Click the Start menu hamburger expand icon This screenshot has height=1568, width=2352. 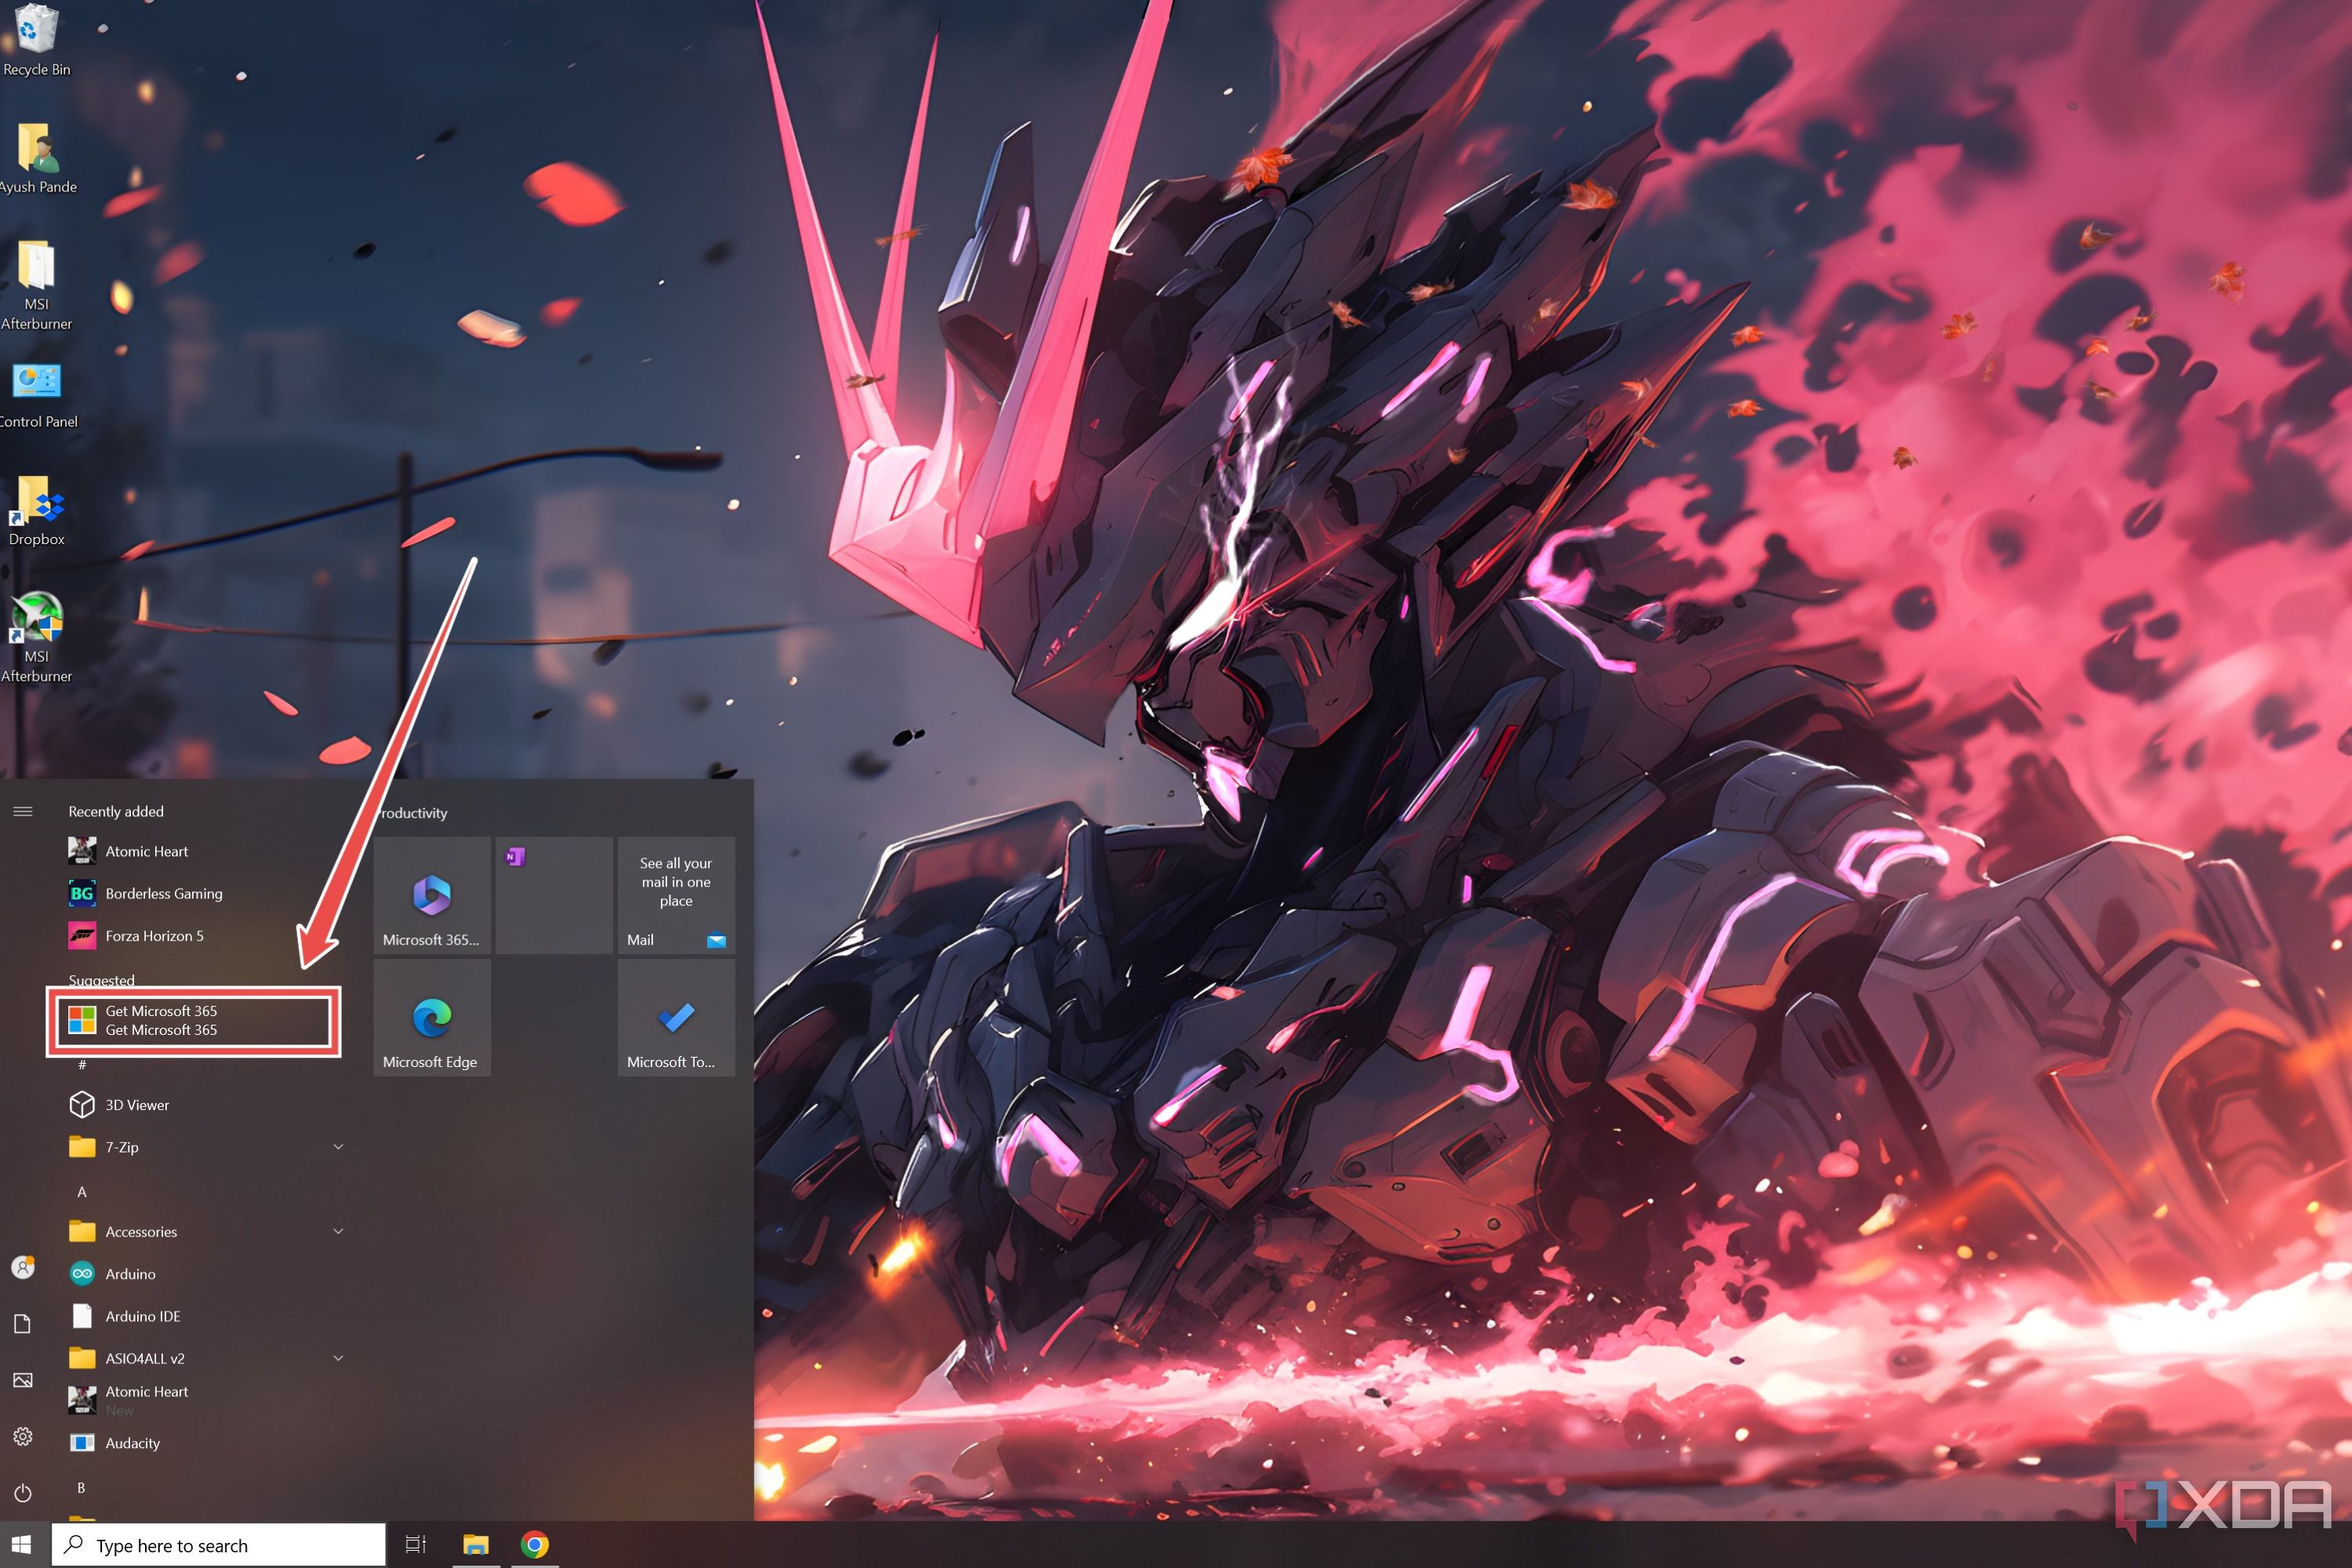point(23,811)
